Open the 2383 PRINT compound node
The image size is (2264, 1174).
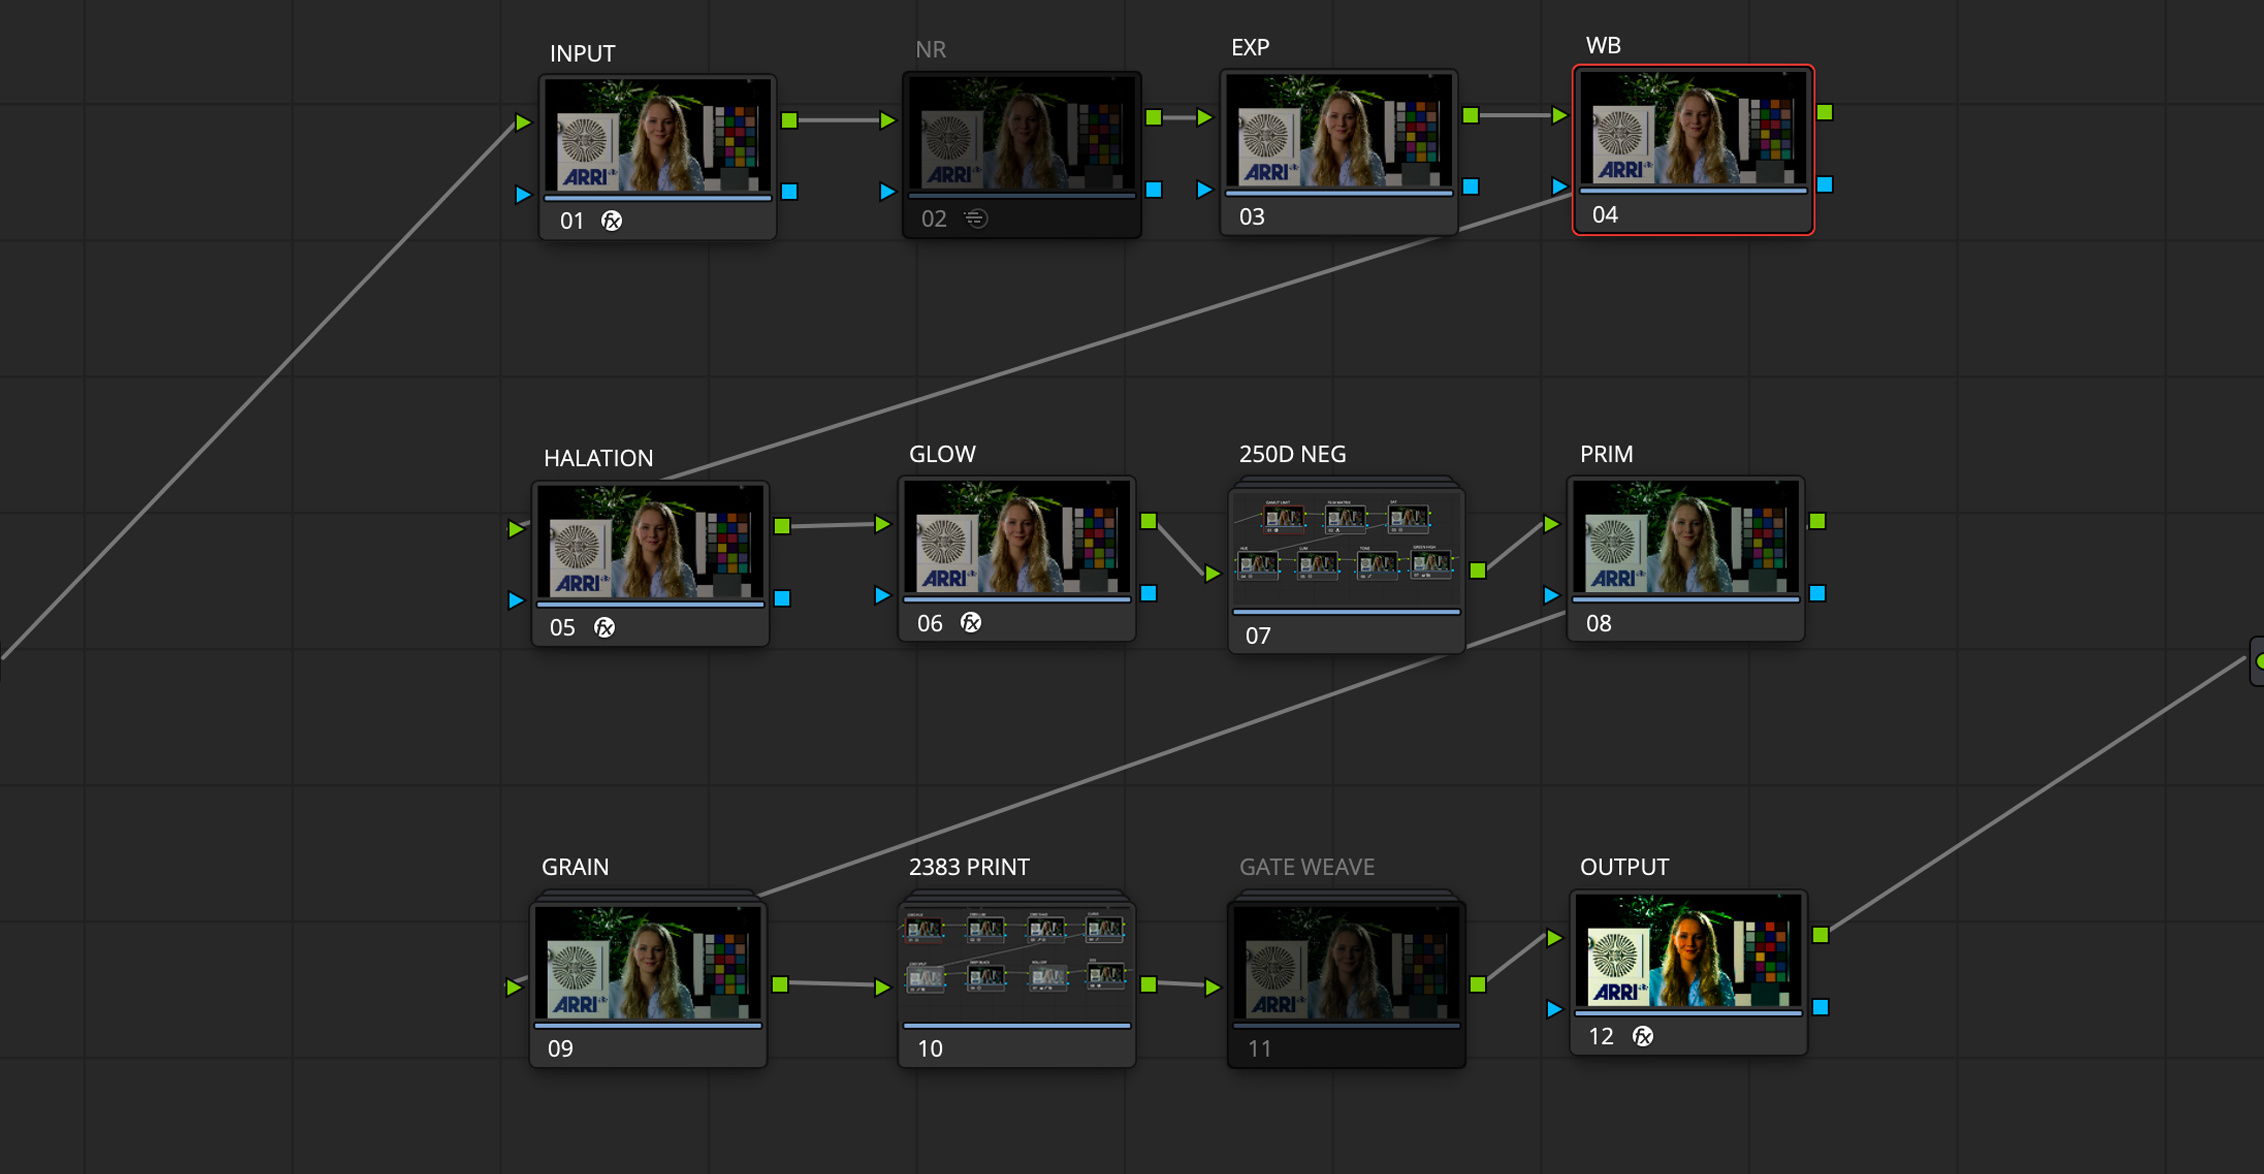tap(1016, 958)
